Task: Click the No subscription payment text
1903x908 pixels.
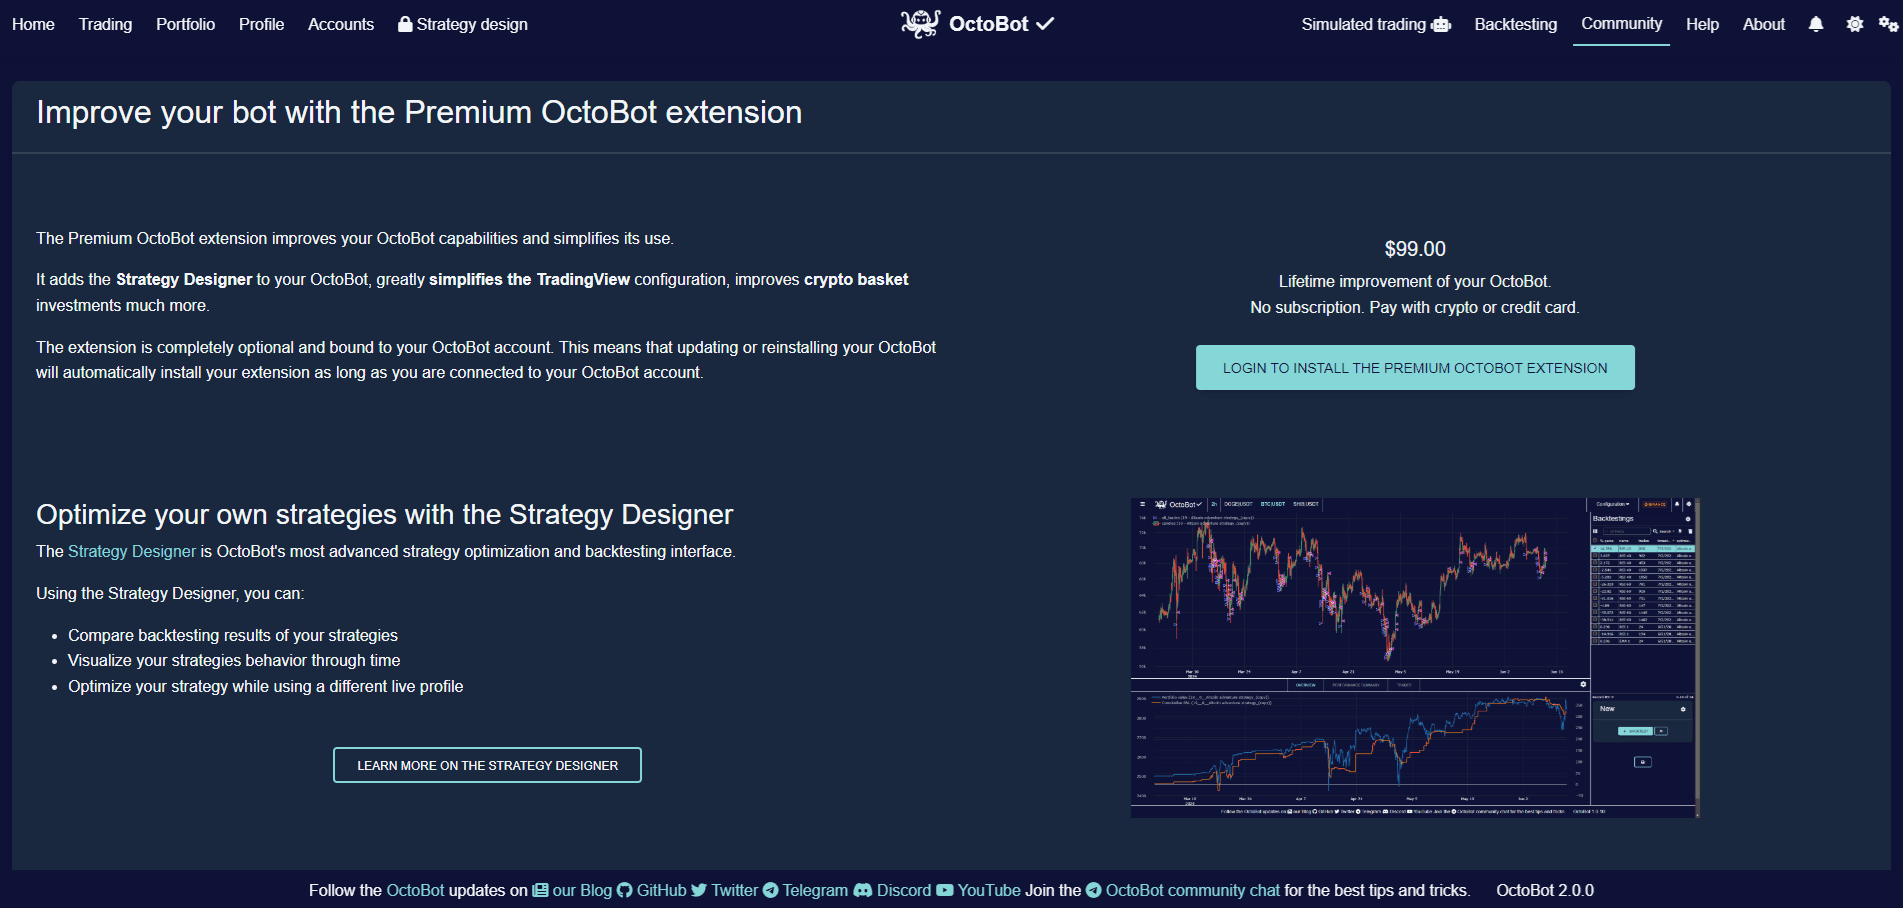Action: [1415, 307]
